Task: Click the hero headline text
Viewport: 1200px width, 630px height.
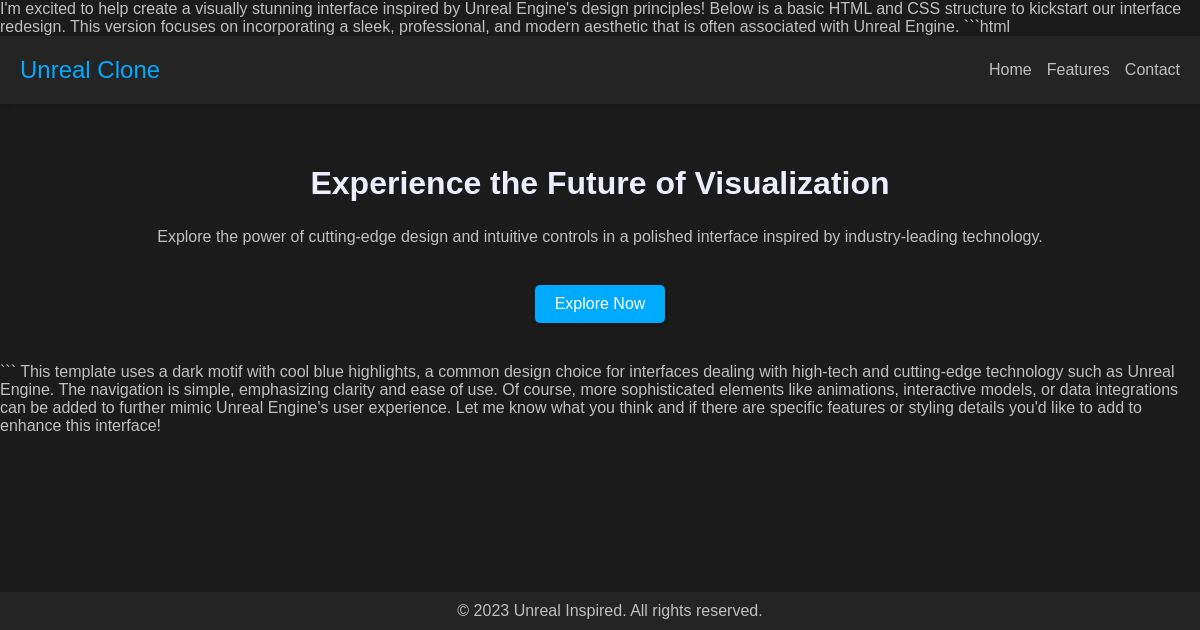Action: point(600,183)
